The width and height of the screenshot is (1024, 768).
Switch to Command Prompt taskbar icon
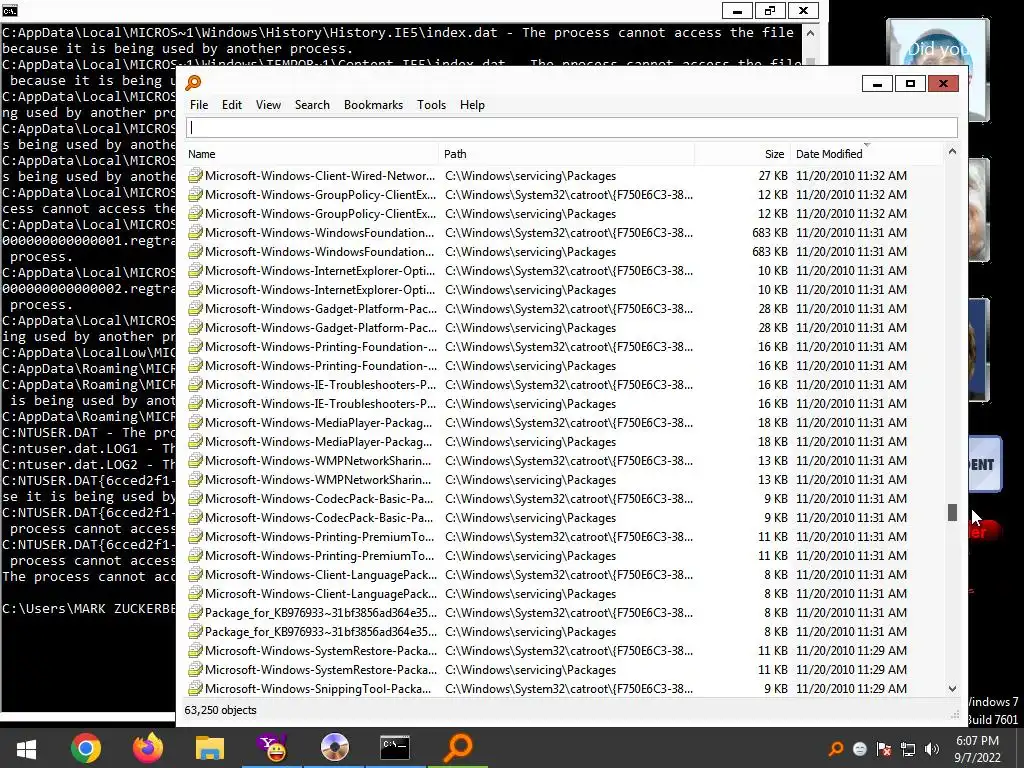click(x=395, y=748)
